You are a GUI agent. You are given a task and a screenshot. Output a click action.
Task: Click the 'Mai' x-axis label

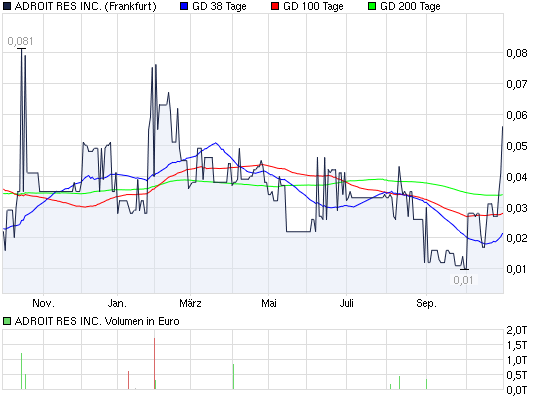tap(269, 303)
